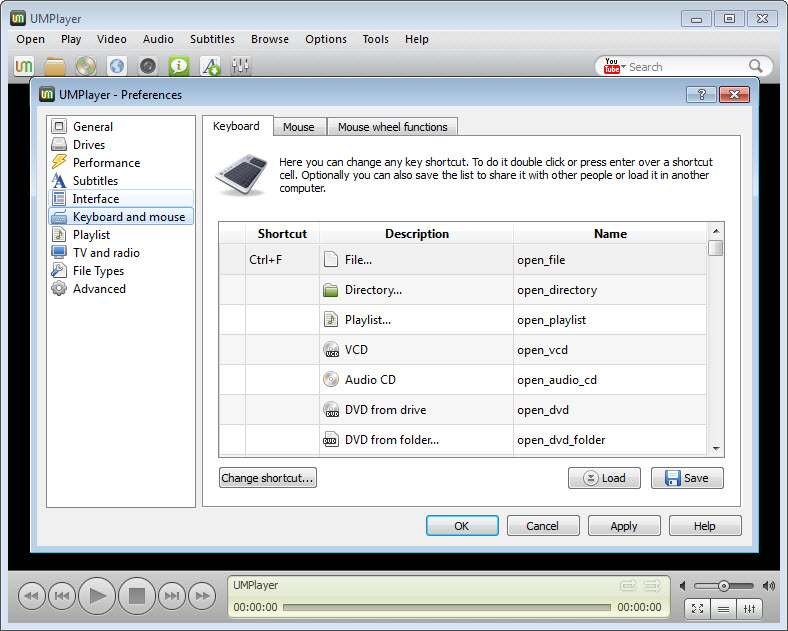This screenshot has height=631, width=788.
Task: Click the playback seek bar
Action: 447,607
